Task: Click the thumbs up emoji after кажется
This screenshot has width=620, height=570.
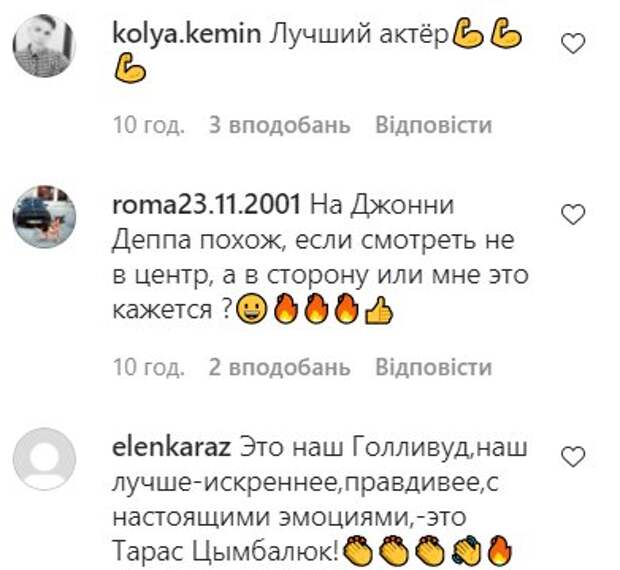Action: [x=378, y=311]
